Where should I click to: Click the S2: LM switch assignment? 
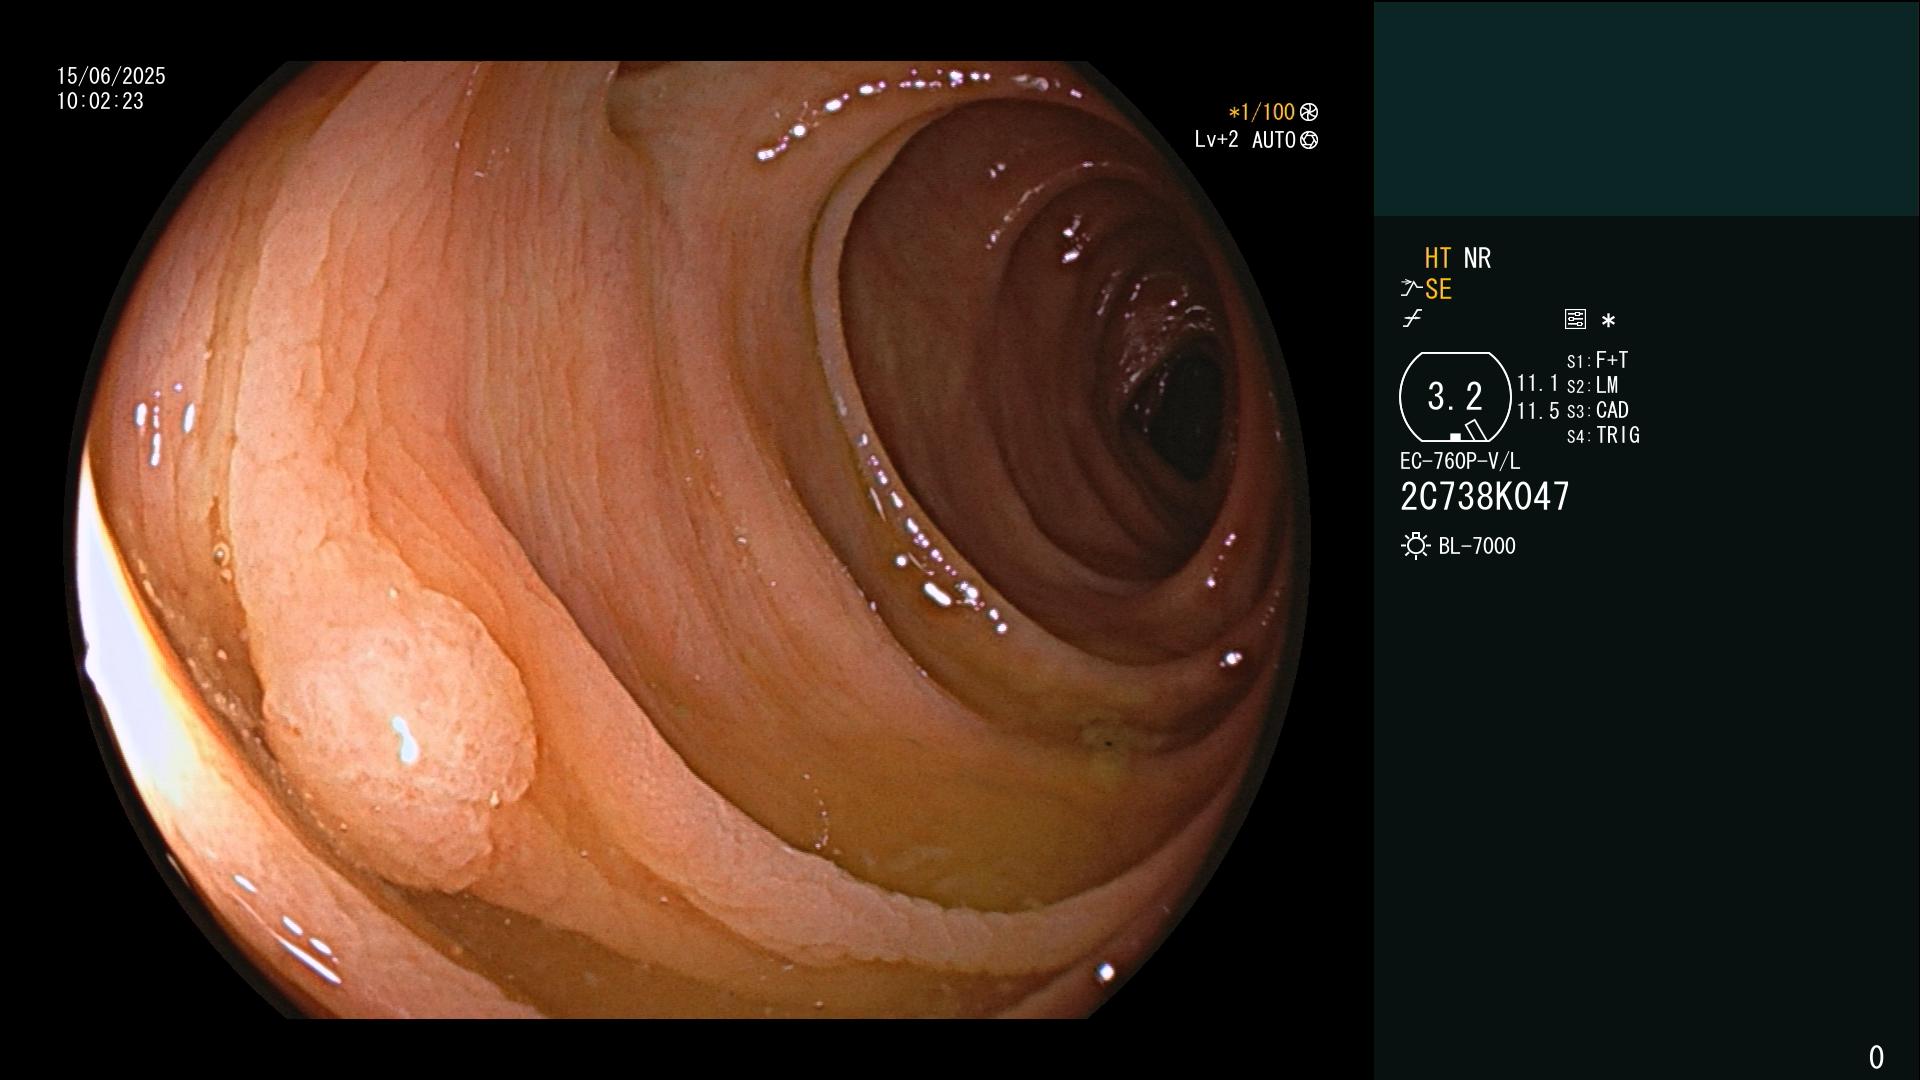point(1593,385)
